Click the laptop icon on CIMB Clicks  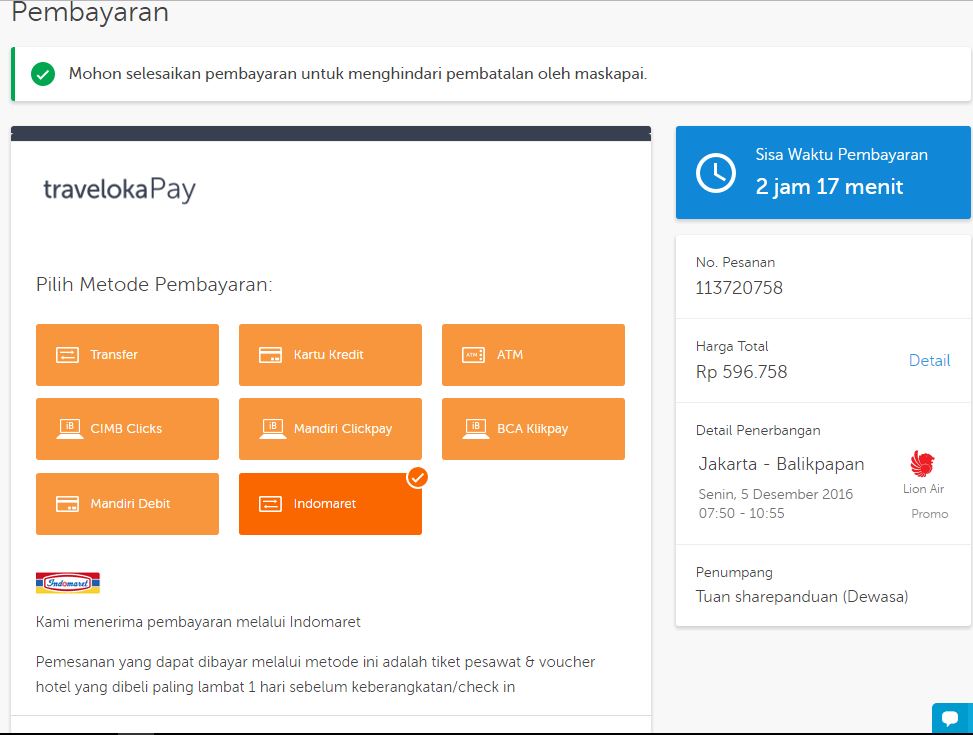pos(70,428)
